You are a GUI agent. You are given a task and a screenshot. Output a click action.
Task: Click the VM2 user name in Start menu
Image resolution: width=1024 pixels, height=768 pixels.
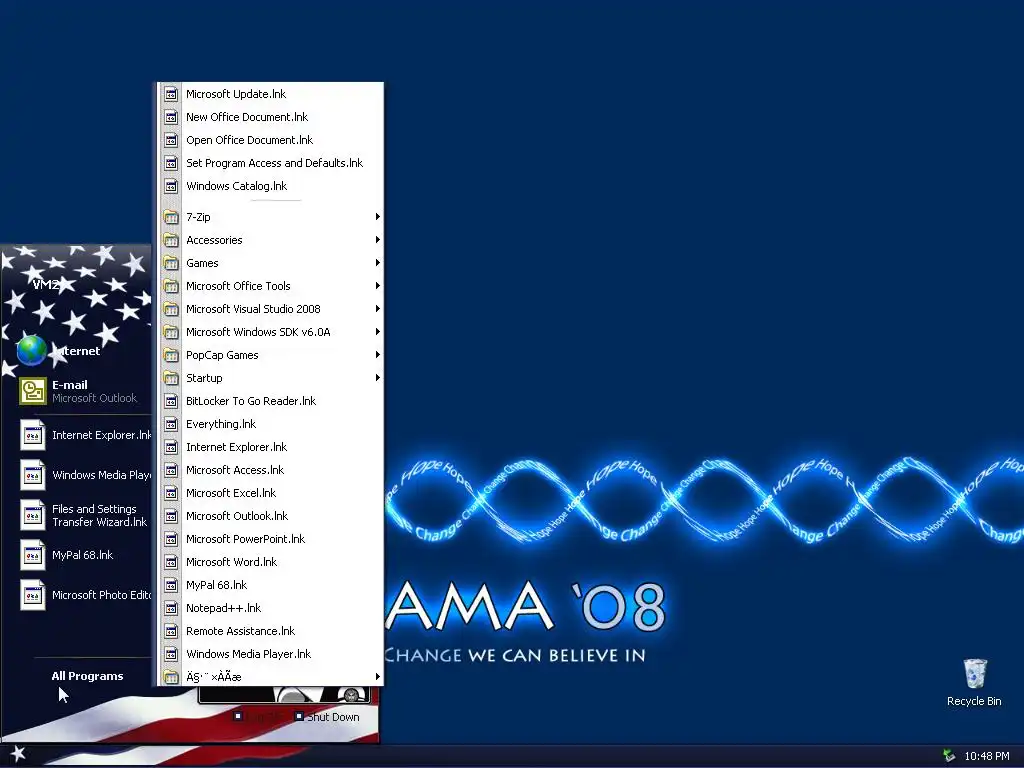[46, 284]
